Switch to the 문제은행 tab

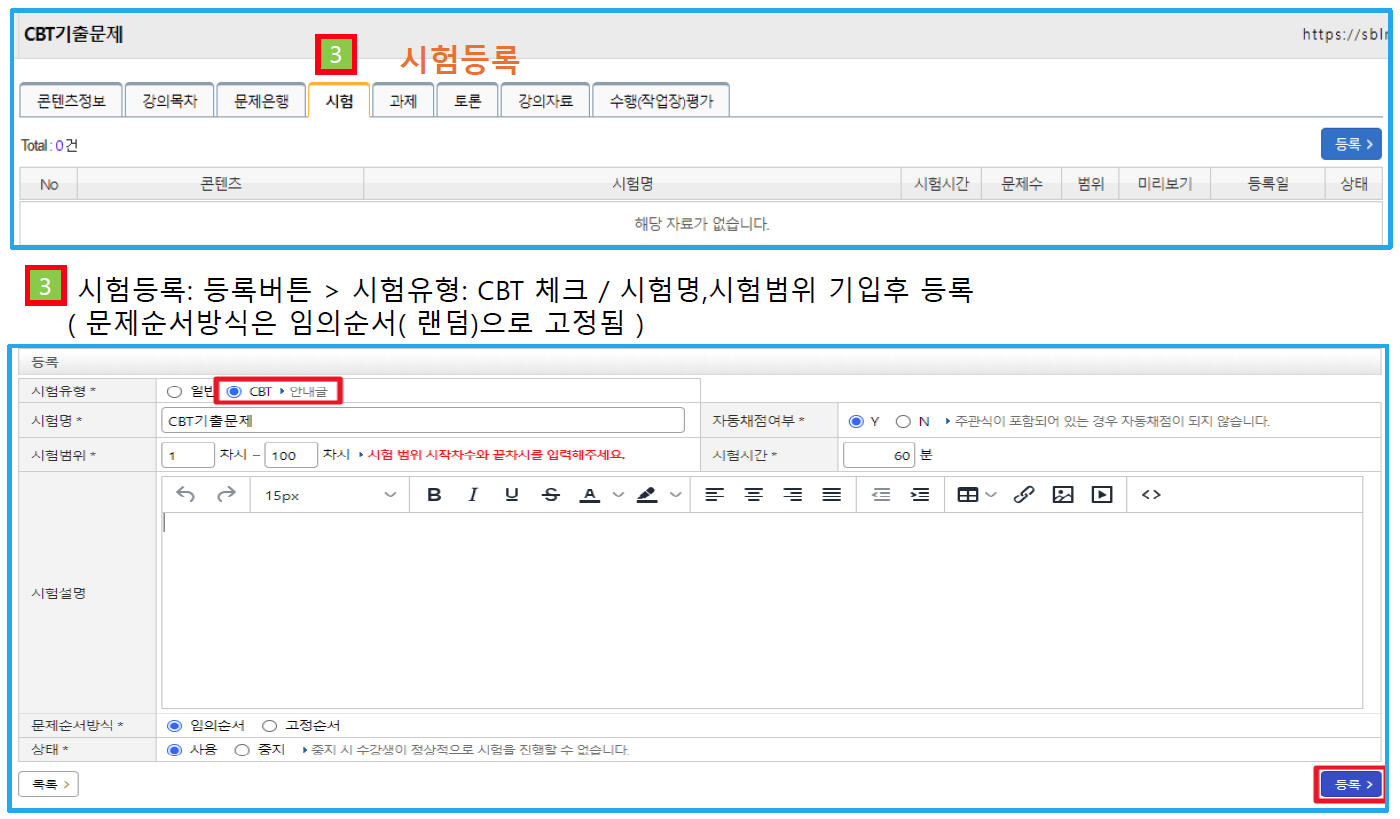pos(261,101)
